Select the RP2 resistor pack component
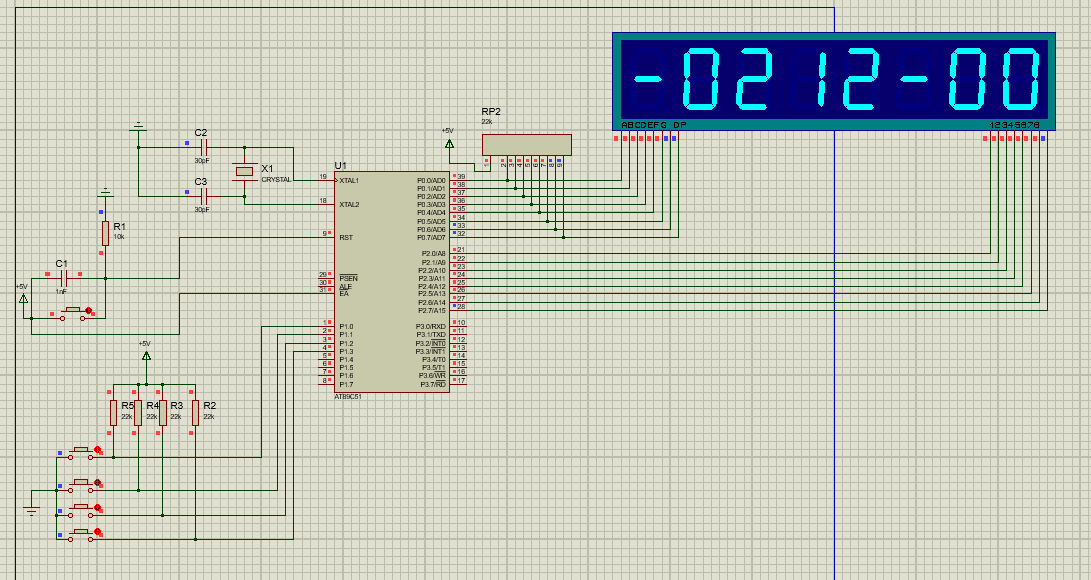The image size is (1091, 580). click(x=527, y=145)
